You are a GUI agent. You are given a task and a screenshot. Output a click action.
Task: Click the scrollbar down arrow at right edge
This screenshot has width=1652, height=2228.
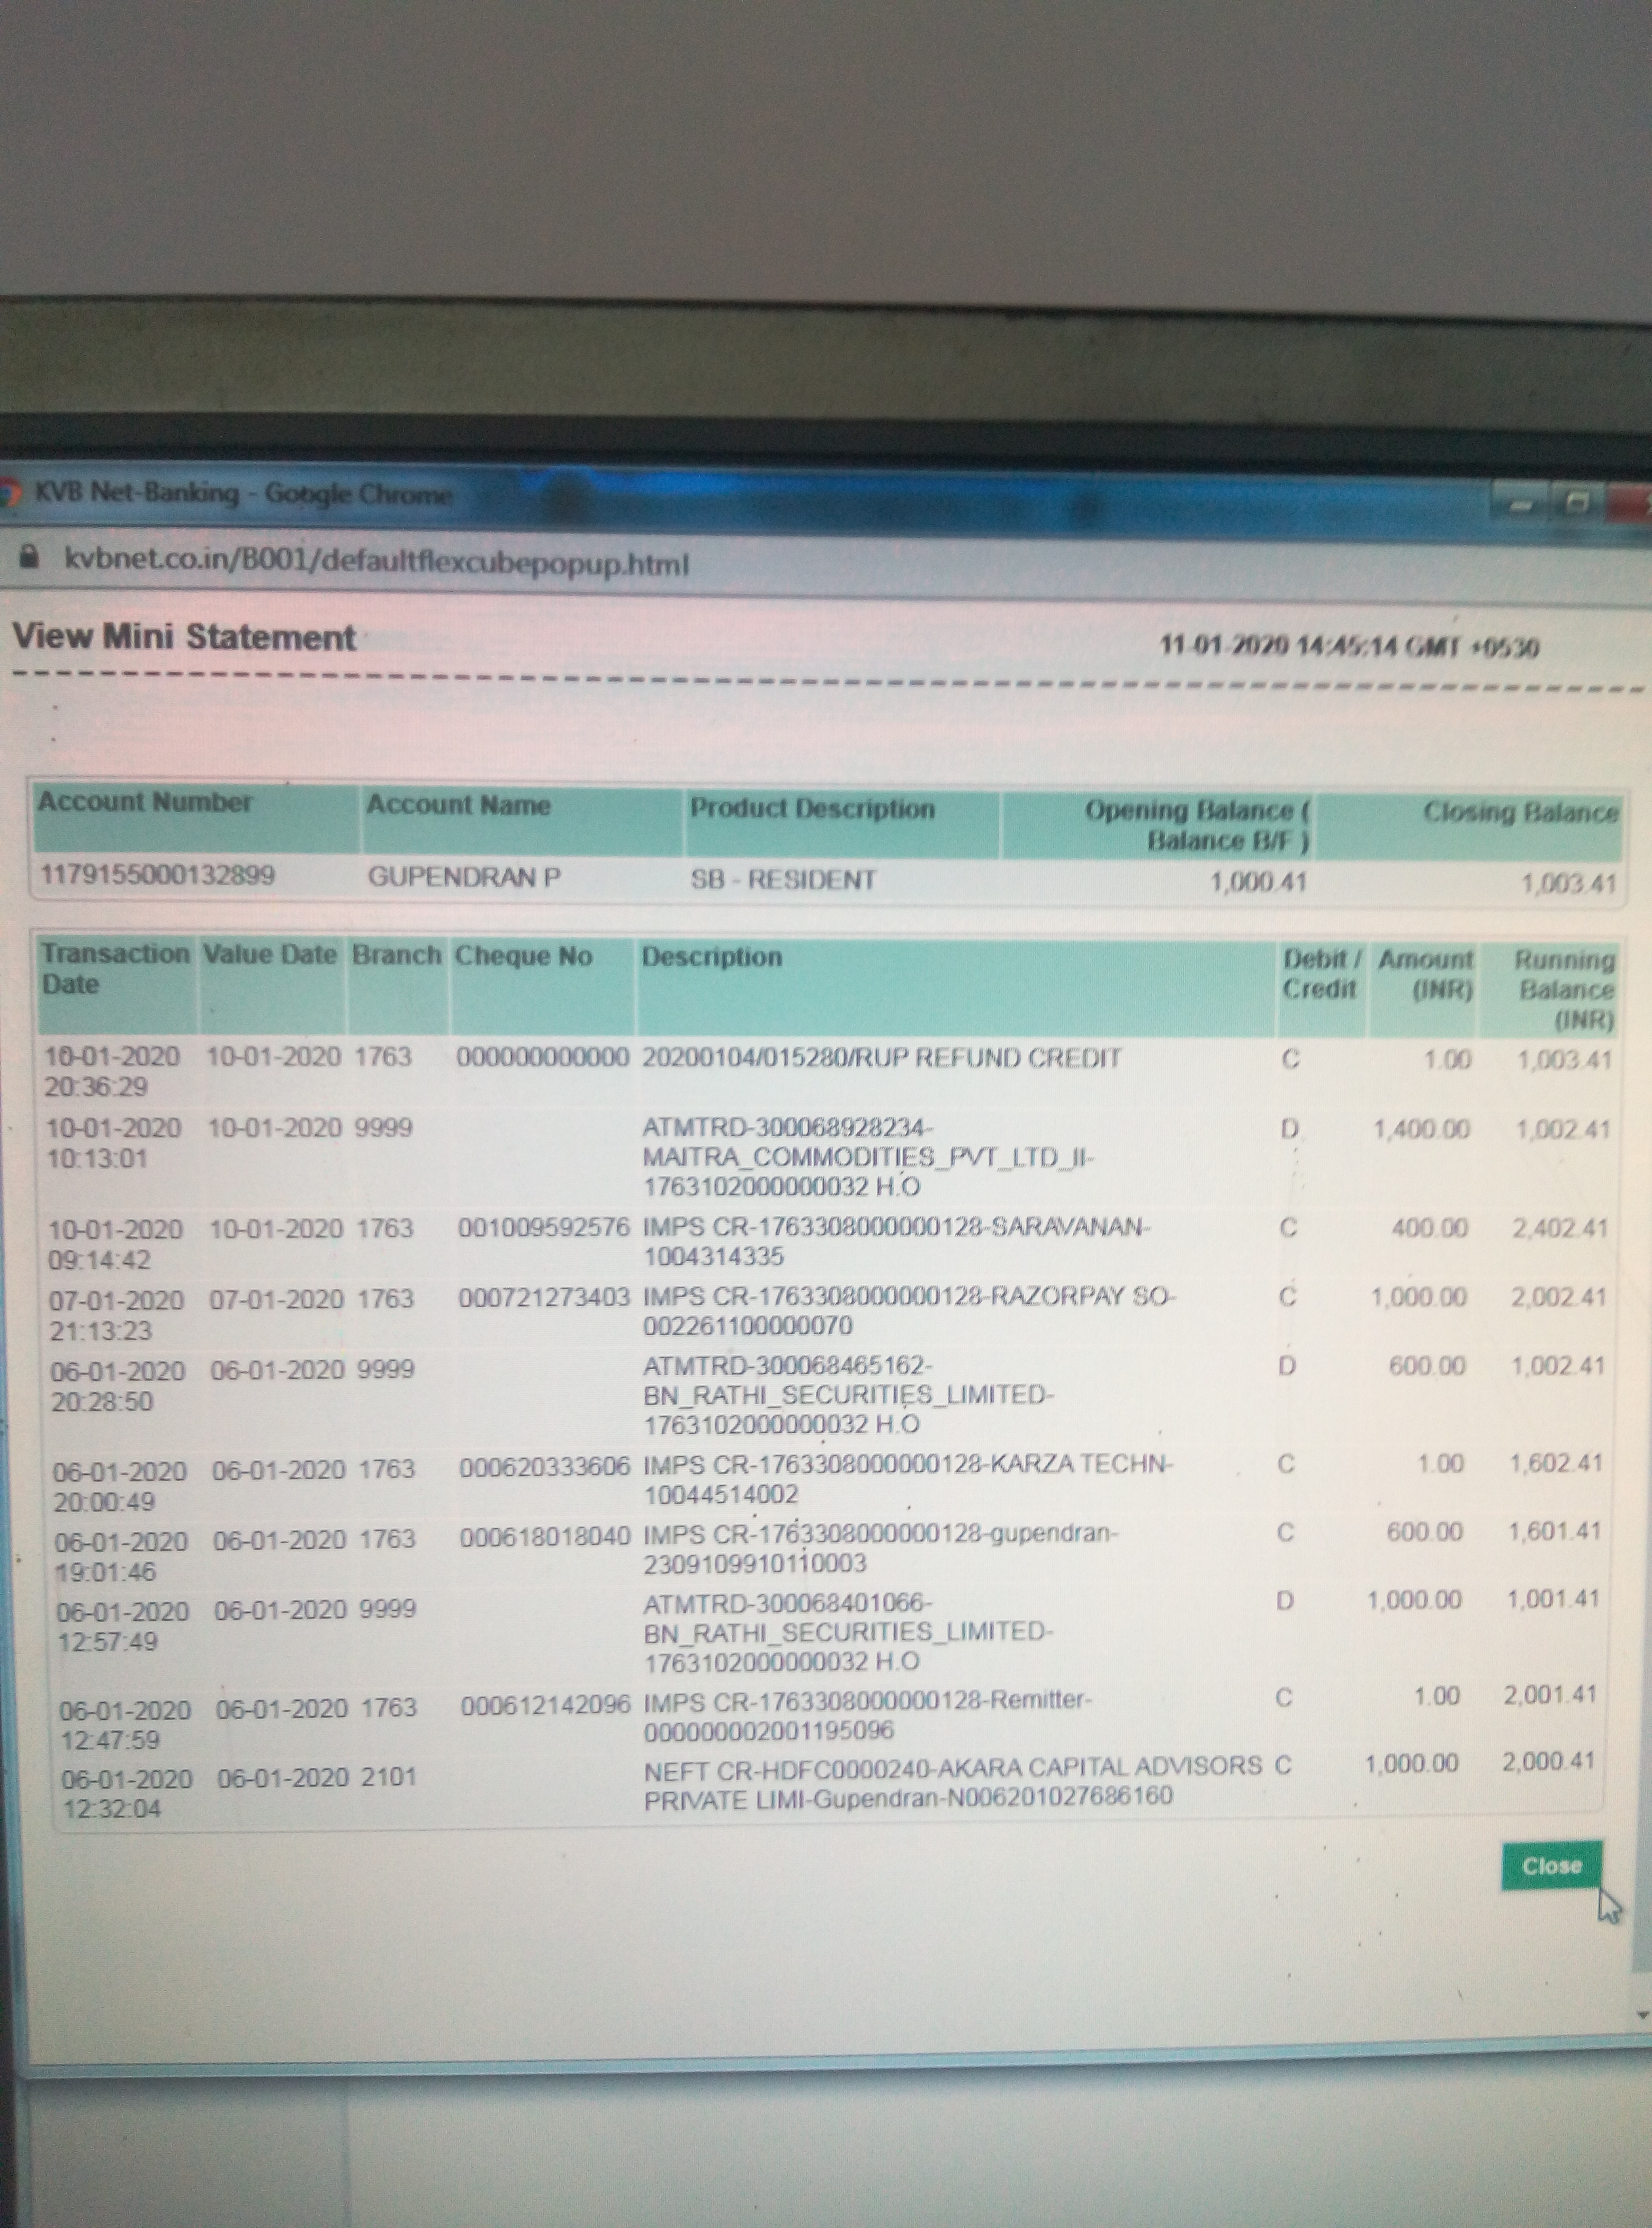[x=1641, y=2015]
